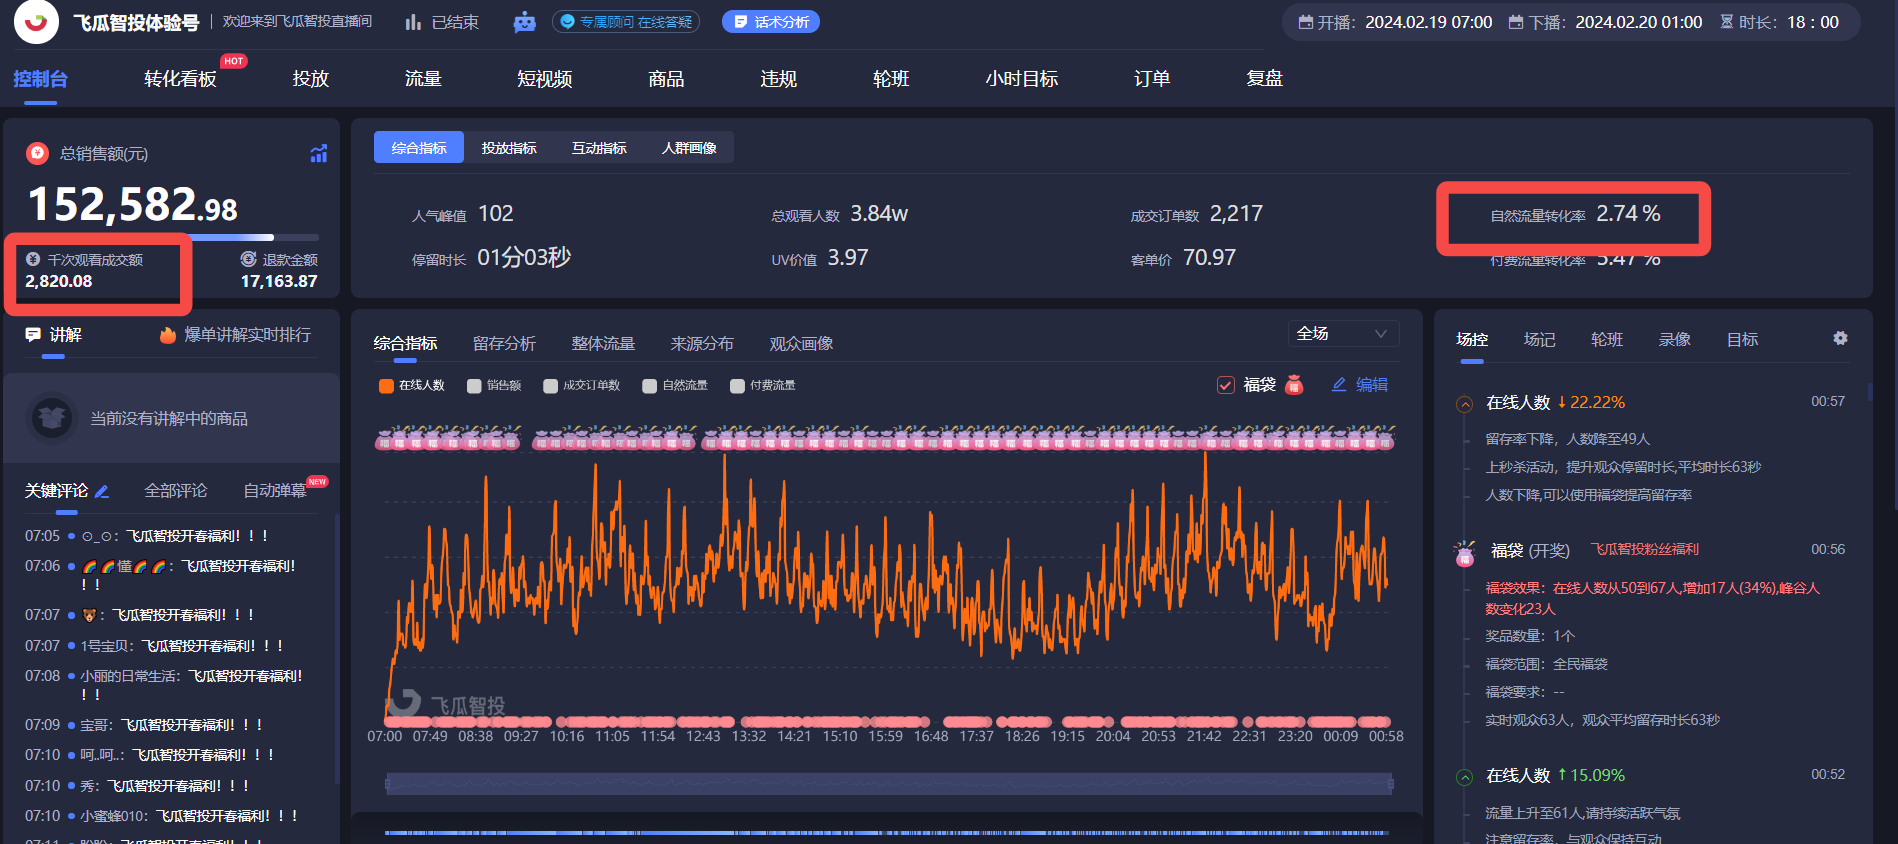
Task: Open 专属顾问 在线答疑 chat
Action: (x=626, y=22)
